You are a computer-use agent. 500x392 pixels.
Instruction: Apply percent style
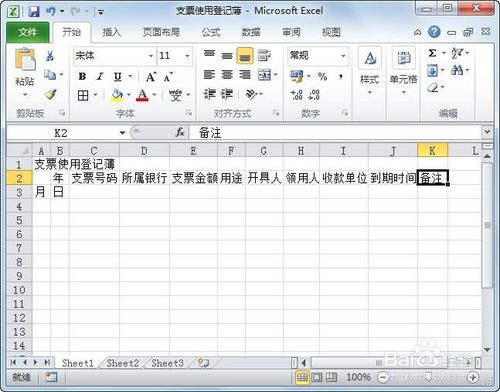click(322, 77)
